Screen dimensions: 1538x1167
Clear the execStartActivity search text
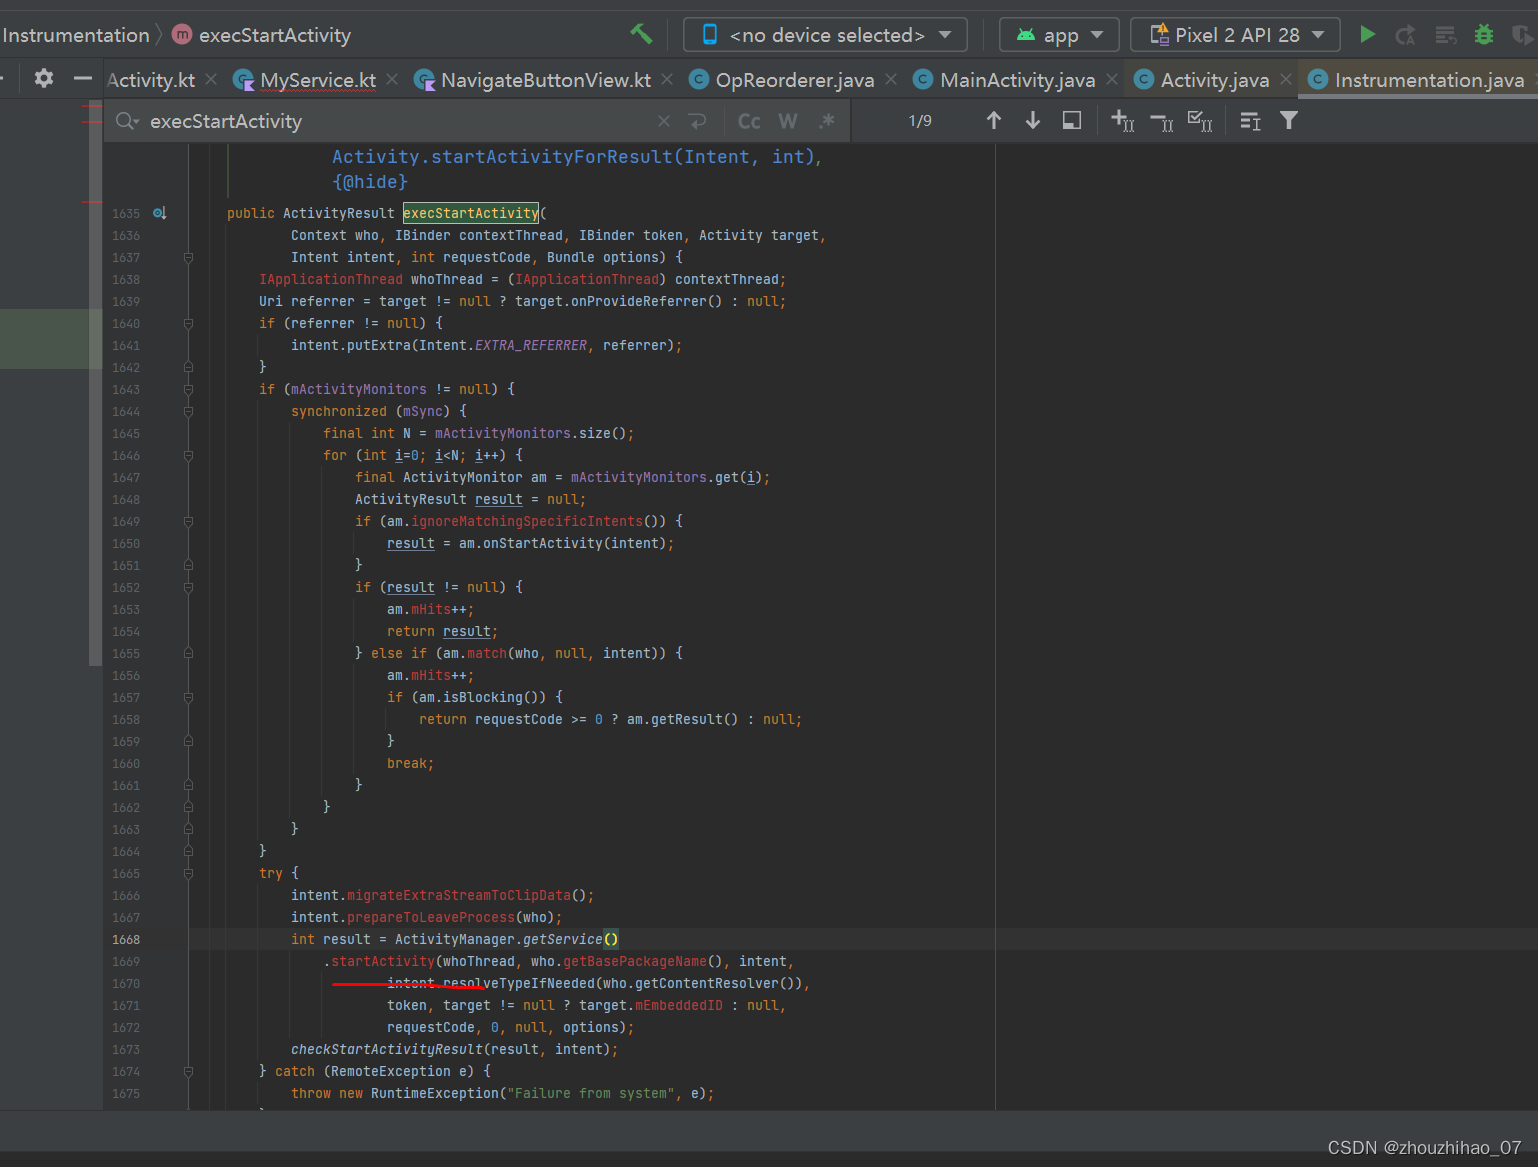point(664,121)
